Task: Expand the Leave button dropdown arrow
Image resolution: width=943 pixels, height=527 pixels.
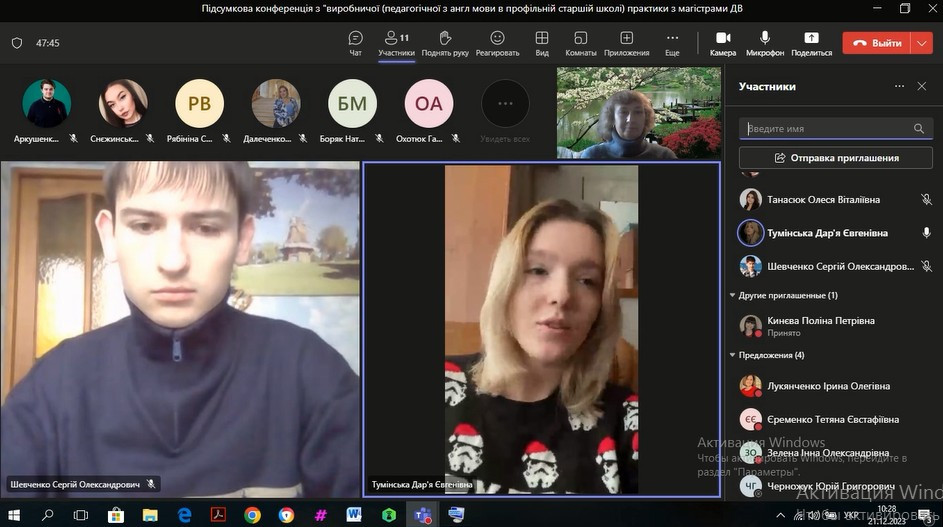Action: [x=921, y=43]
